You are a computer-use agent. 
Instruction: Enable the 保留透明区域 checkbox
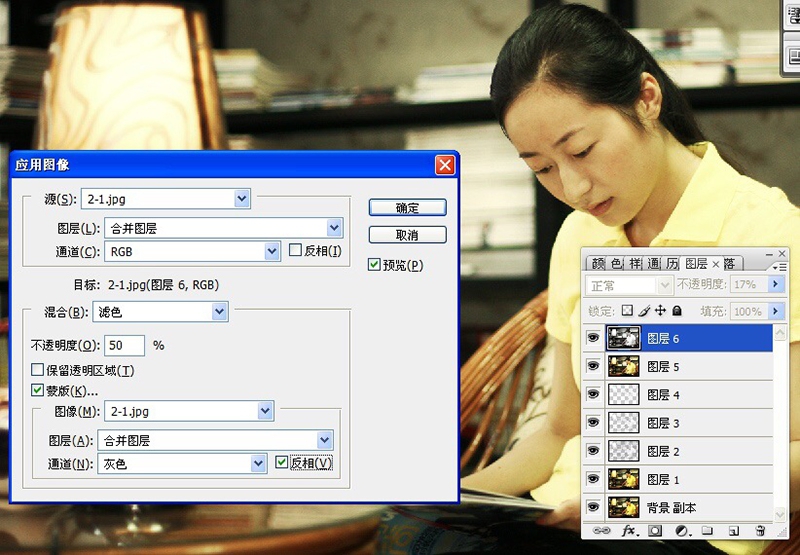(38, 370)
